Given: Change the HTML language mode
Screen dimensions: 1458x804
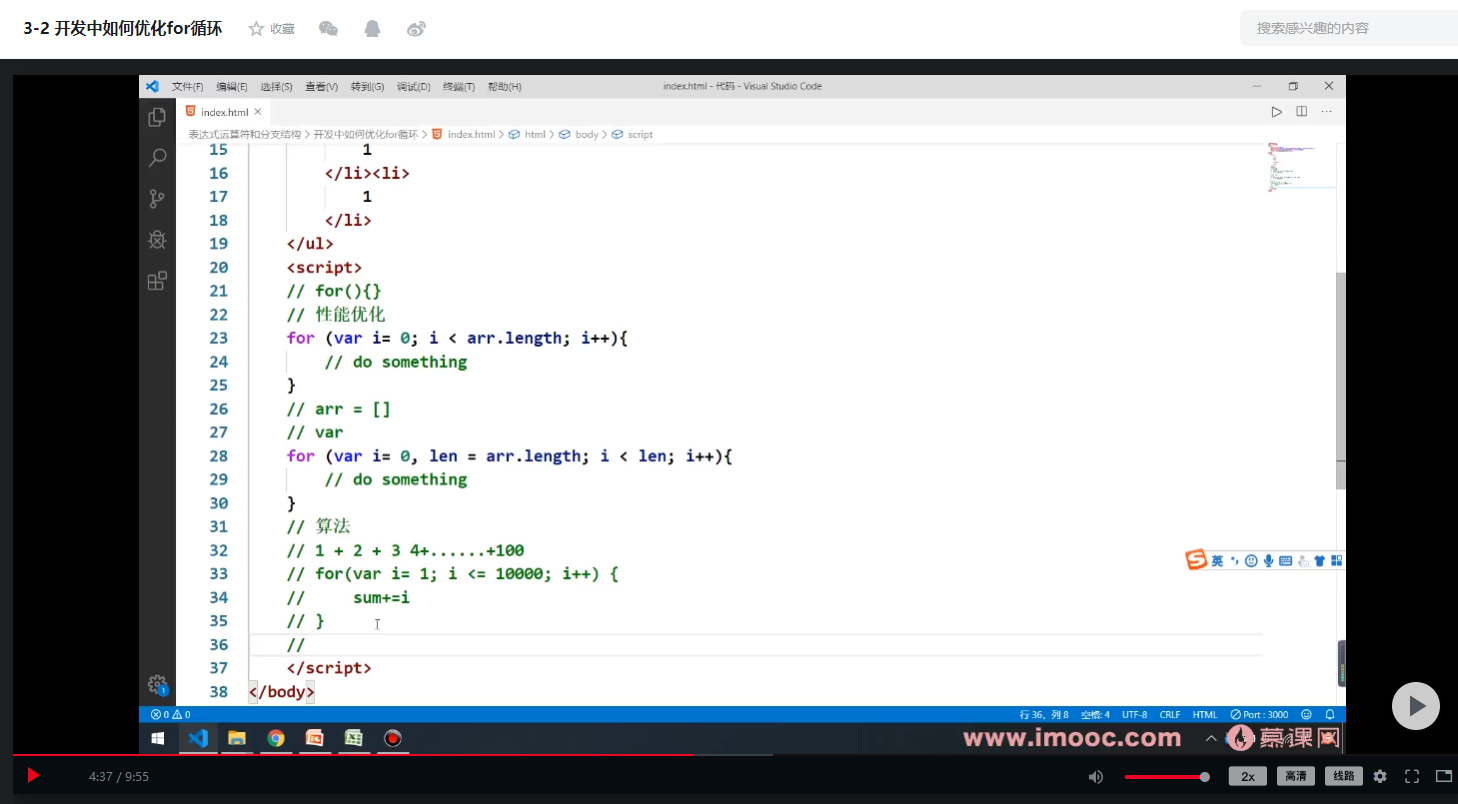Looking at the screenshot, I should (x=1205, y=715).
